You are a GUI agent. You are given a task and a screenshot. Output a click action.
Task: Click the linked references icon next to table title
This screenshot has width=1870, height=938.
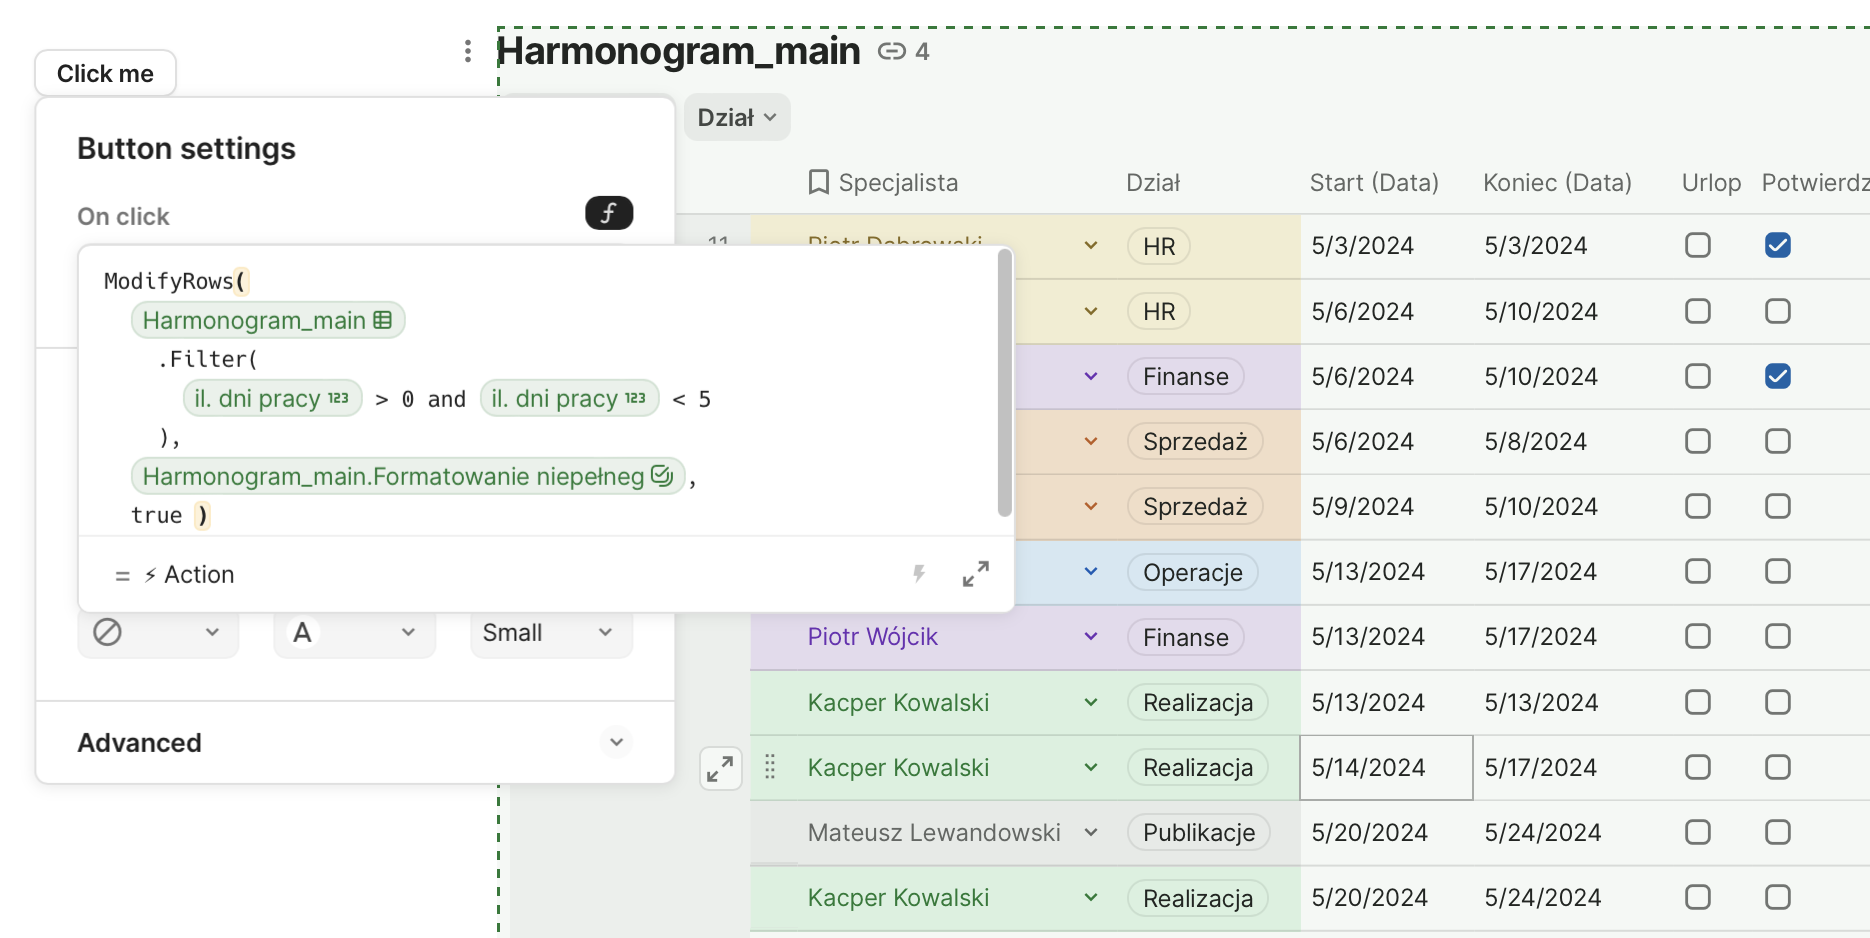pyautogui.click(x=891, y=51)
